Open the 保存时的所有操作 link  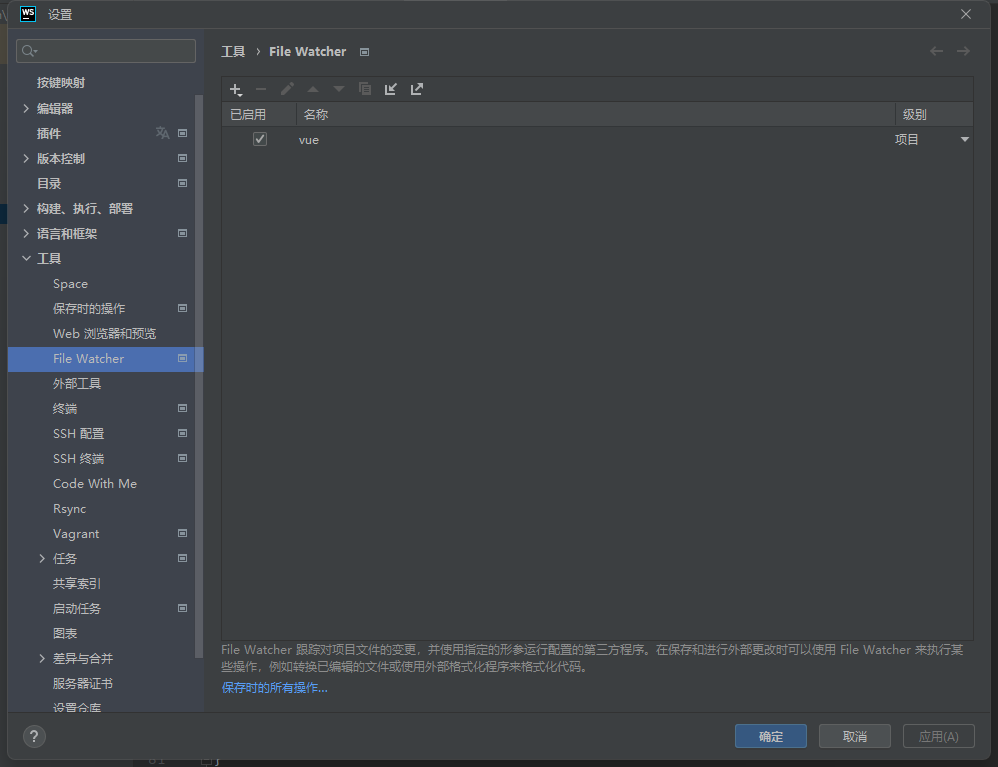274,688
